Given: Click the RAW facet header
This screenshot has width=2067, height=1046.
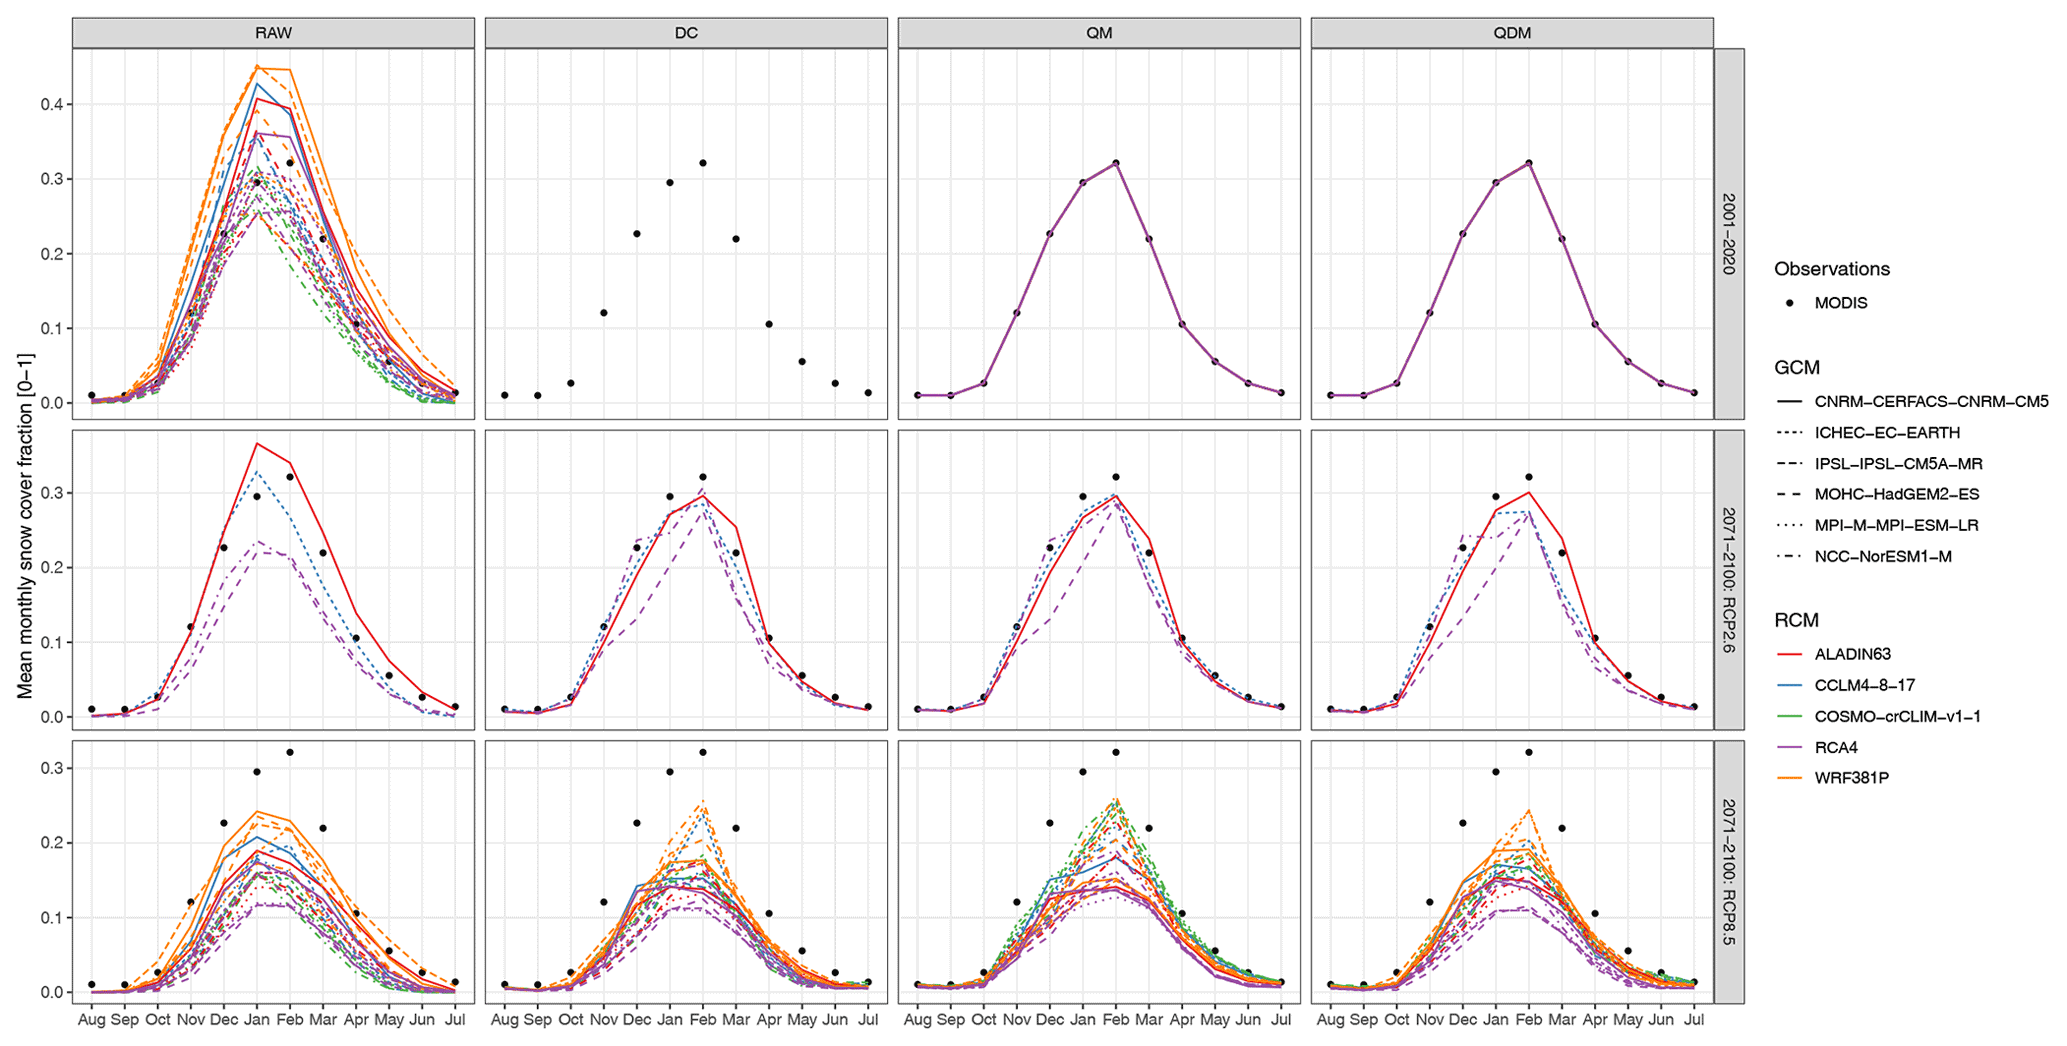Looking at the screenshot, I should [x=273, y=33].
